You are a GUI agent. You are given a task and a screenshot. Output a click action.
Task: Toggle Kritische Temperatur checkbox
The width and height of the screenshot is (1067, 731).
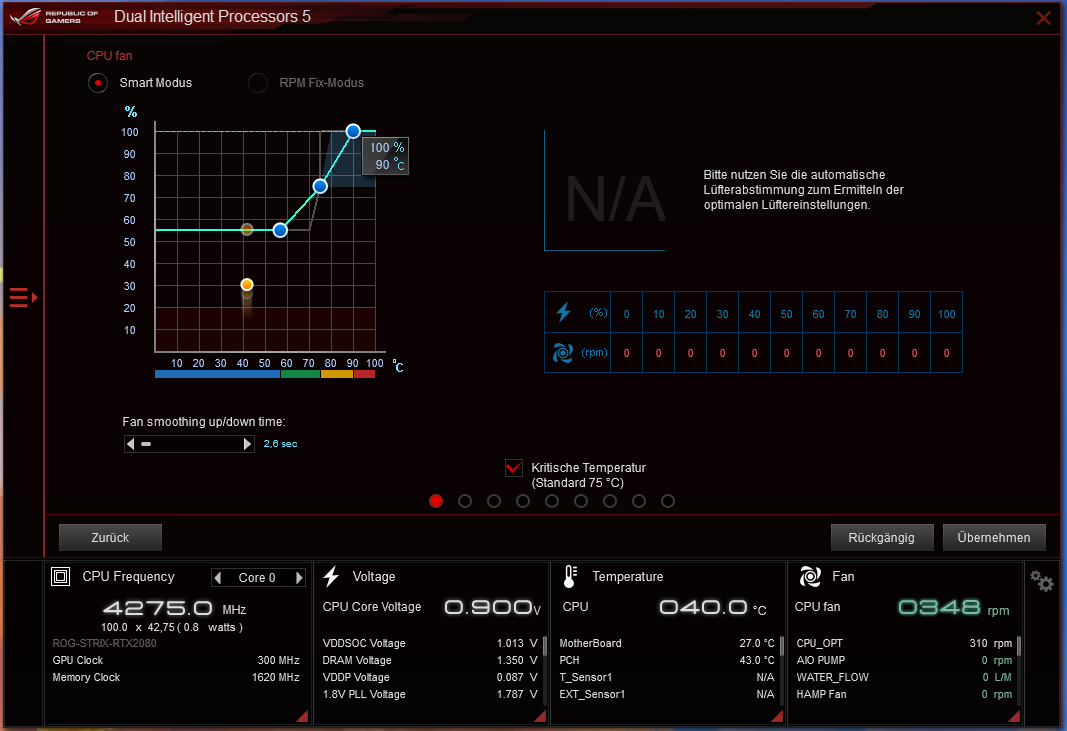pyautogui.click(x=514, y=468)
